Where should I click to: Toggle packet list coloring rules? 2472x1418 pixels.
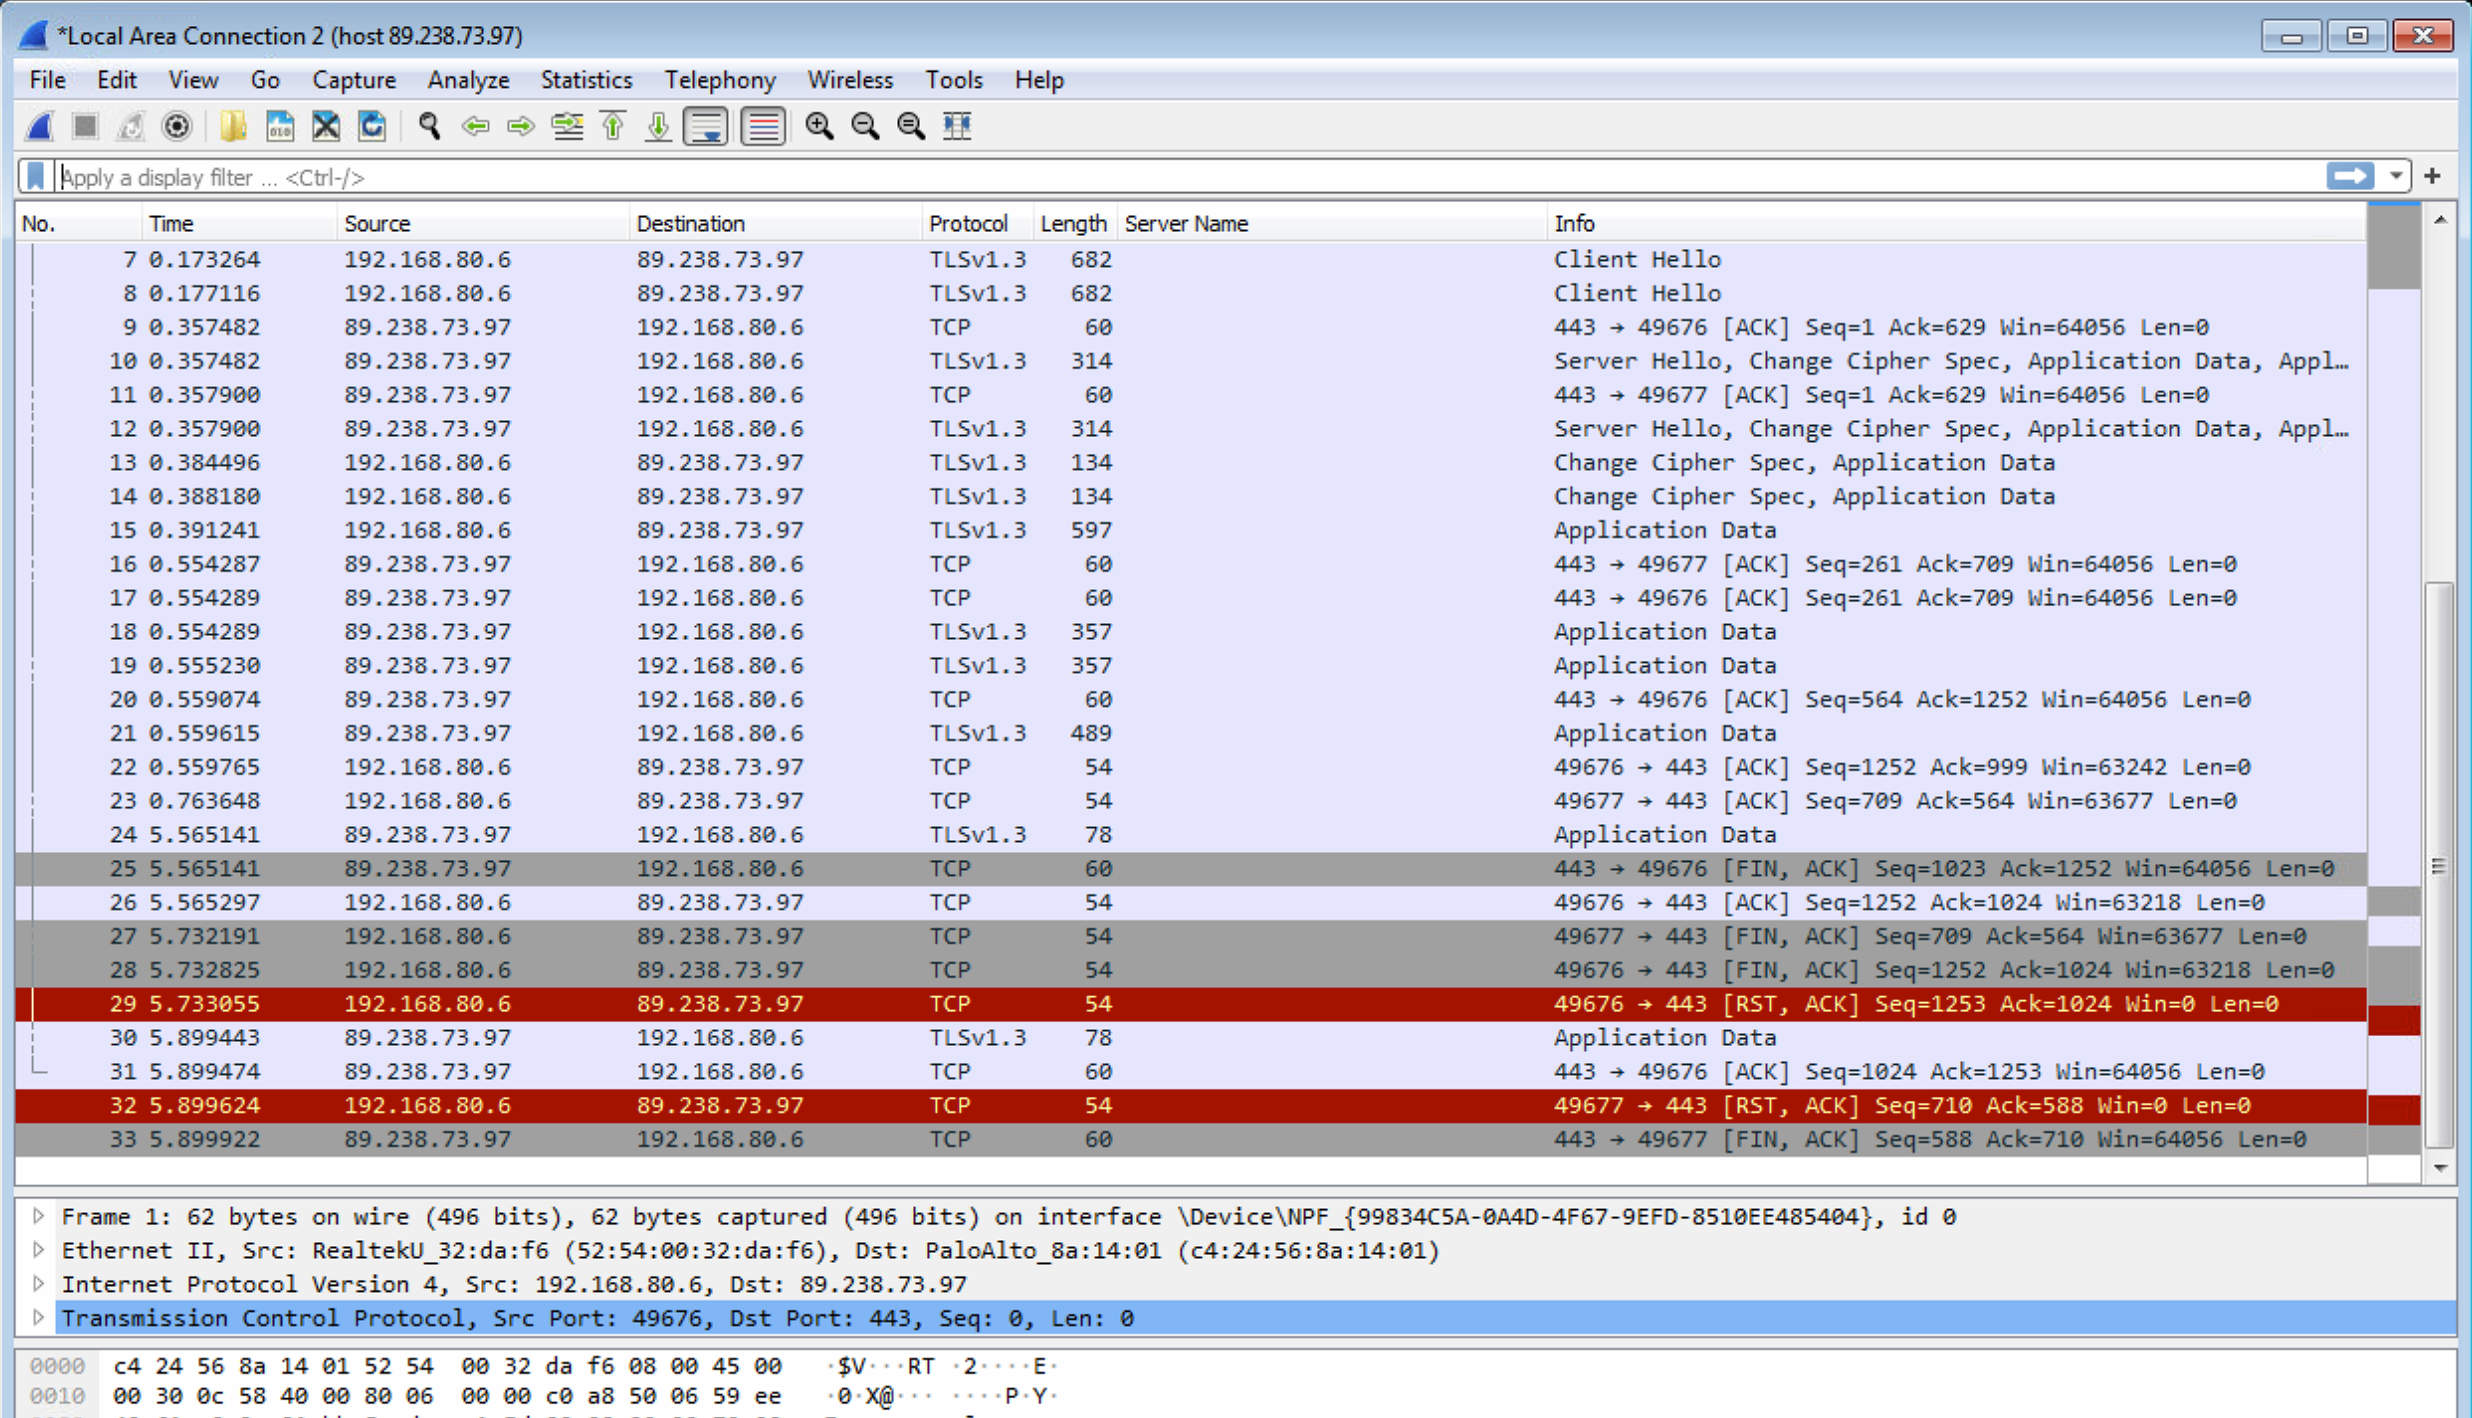click(763, 127)
